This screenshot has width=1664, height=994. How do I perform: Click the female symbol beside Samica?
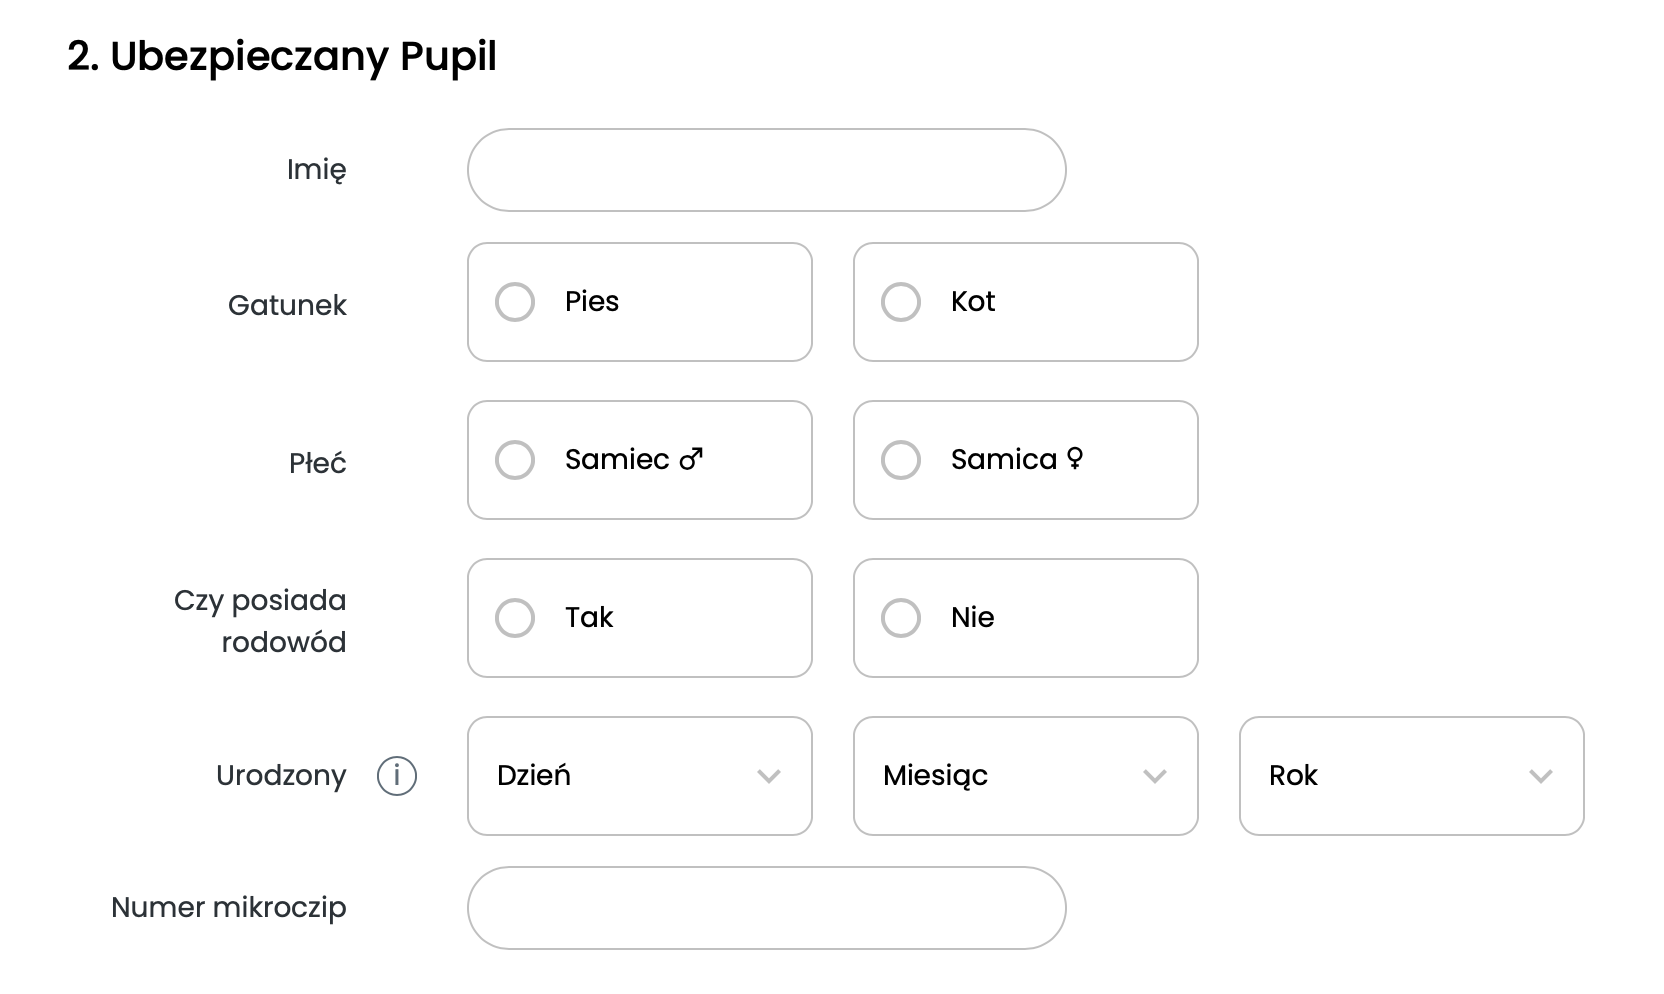tap(1075, 458)
